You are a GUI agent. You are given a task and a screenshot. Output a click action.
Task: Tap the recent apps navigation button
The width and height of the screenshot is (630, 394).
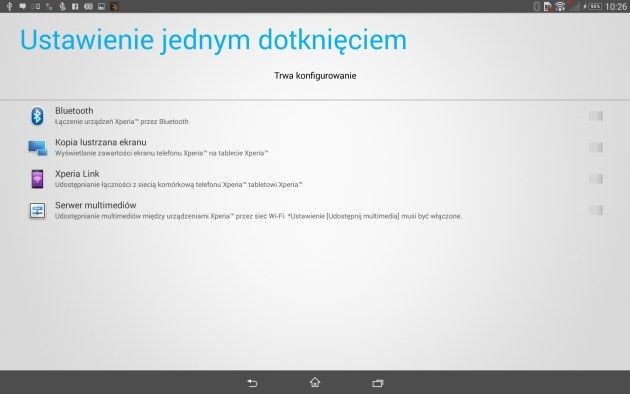[x=378, y=383]
